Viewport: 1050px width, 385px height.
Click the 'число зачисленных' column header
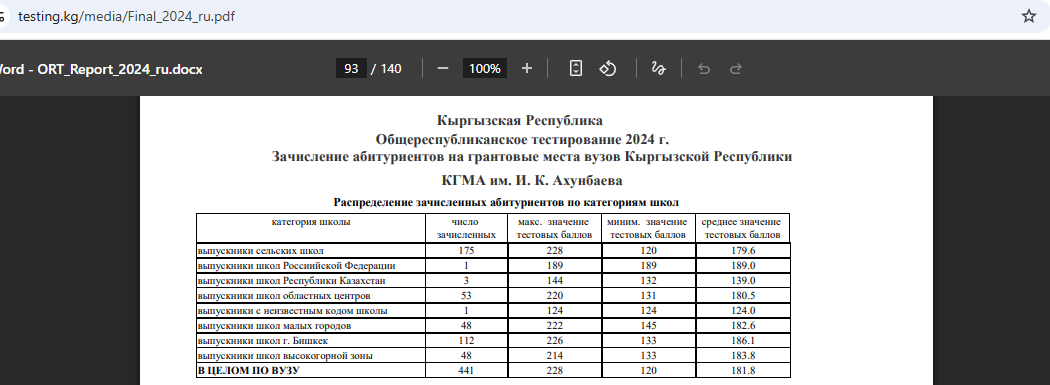(466, 228)
